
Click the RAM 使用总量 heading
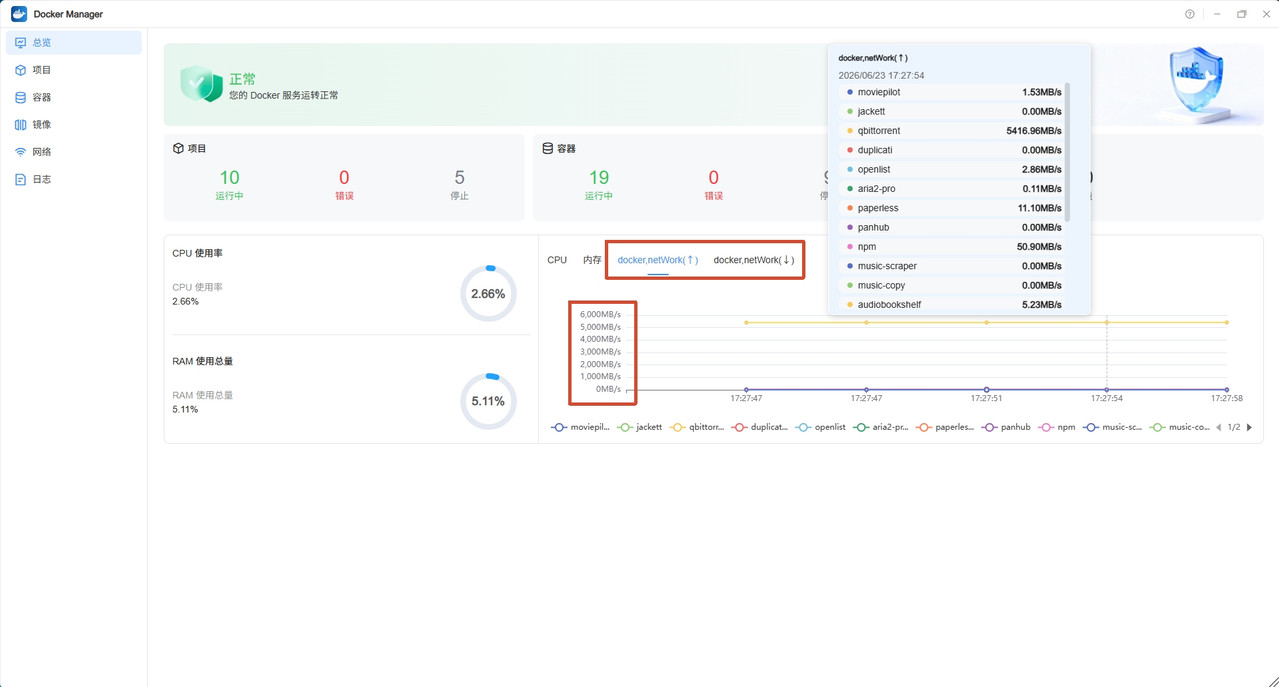[x=202, y=361]
